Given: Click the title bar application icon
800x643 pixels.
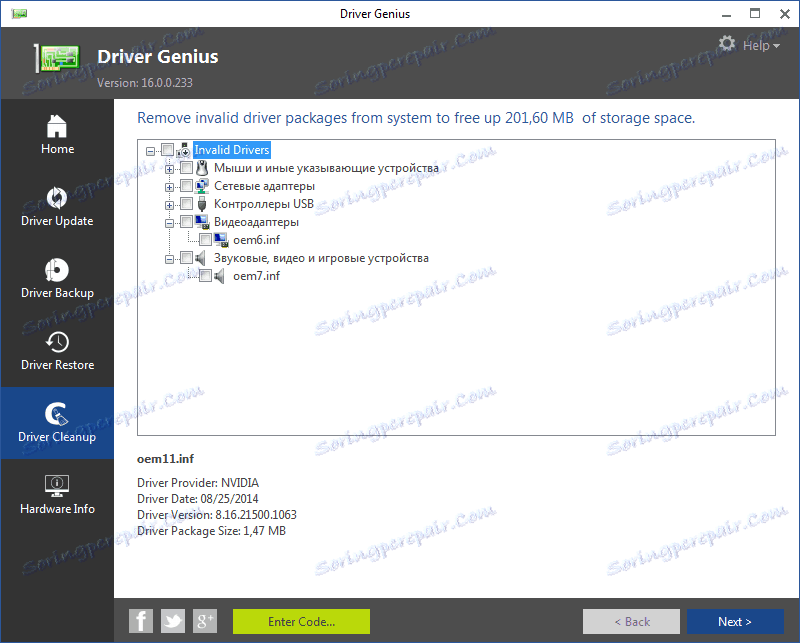Looking at the screenshot, I should (x=19, y=14).
